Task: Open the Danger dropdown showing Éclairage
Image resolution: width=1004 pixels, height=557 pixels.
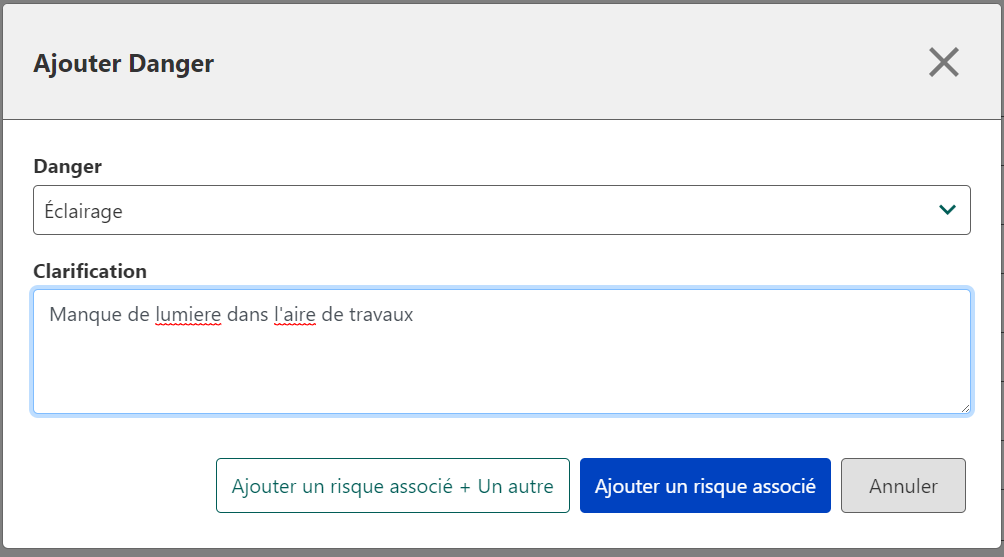Action: point(502,210)
